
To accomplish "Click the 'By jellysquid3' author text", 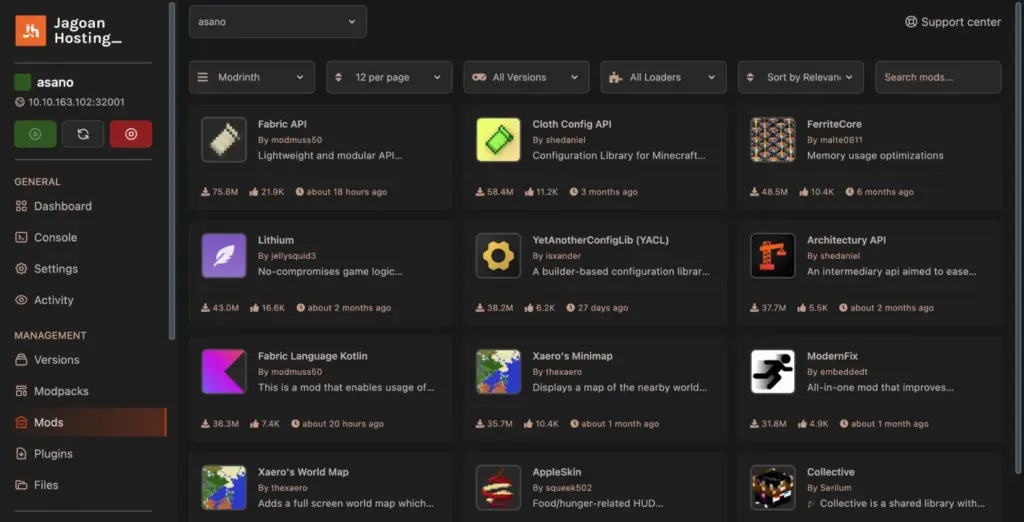I will coord(287,255).
